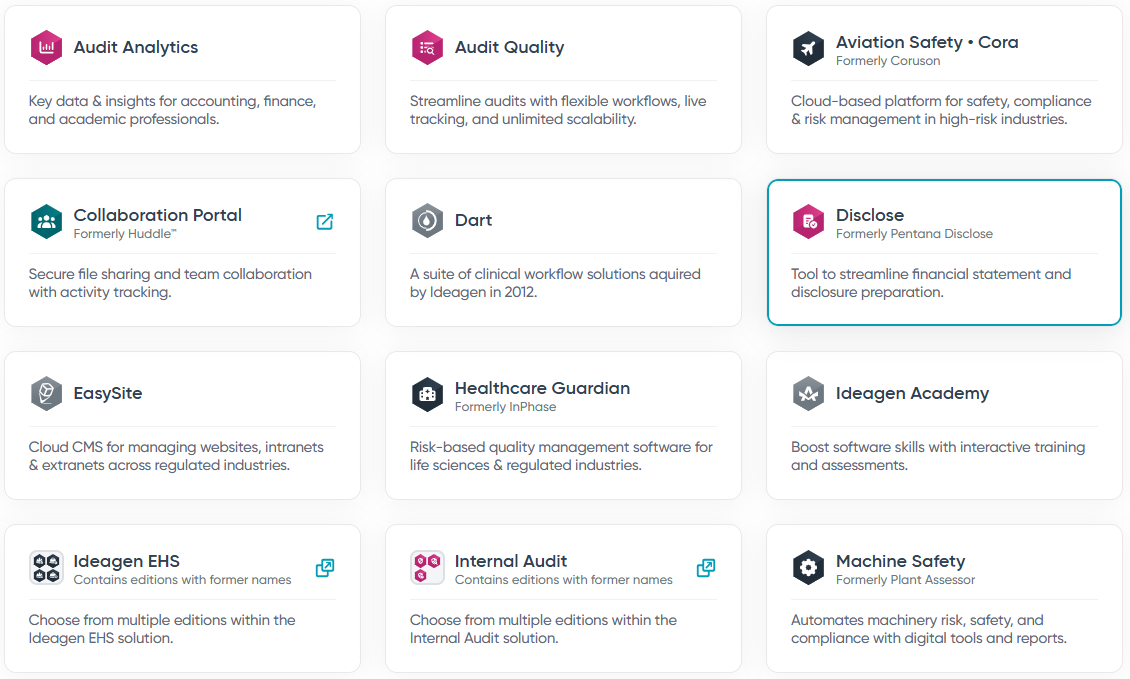Select the Disclose product card description

pyautogui.click(x=930, y=283)
